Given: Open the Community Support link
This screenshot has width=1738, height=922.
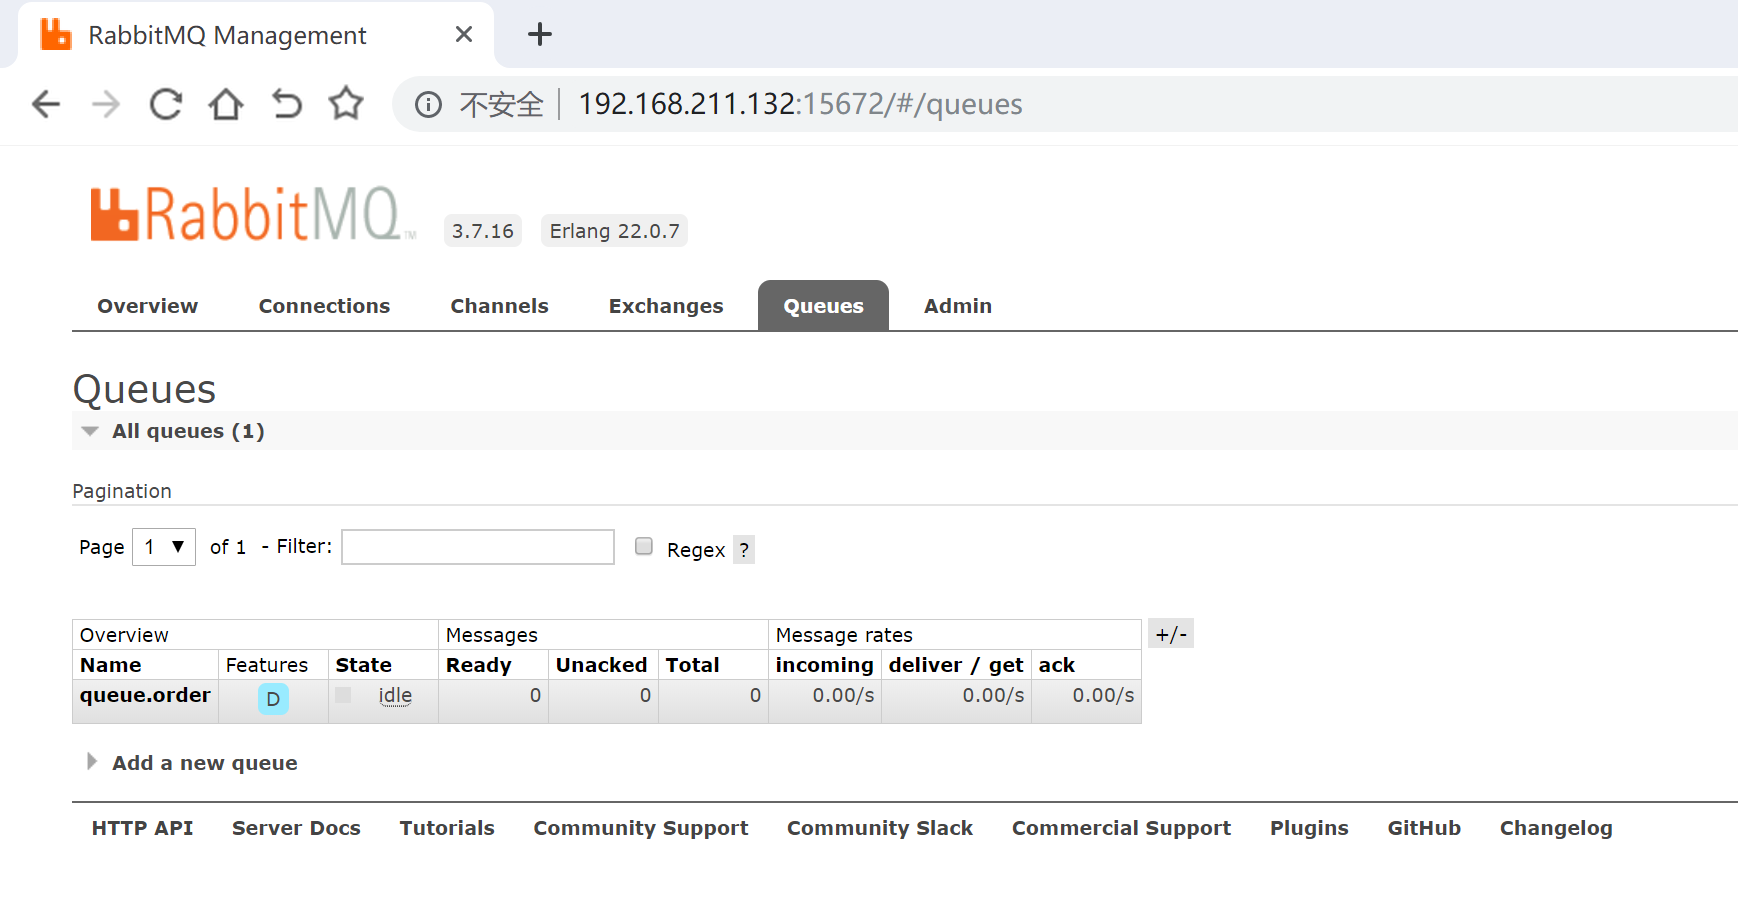Looking at the screenshot, I should pyautogui.click(x=640, y=828).
